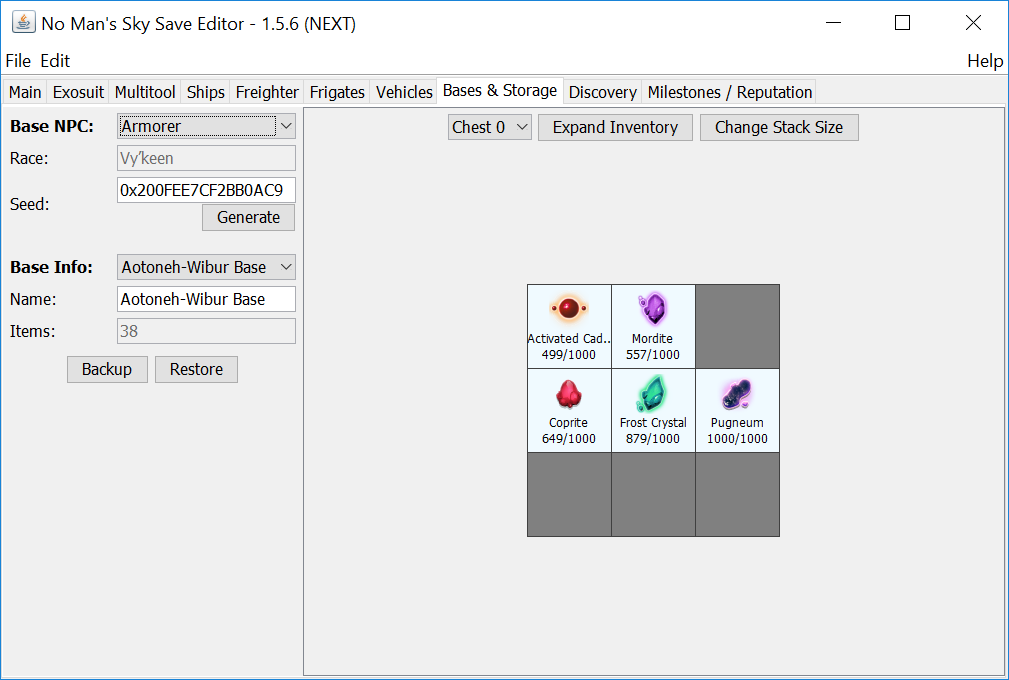Switch to the Freighter tab

pos(267,92)
